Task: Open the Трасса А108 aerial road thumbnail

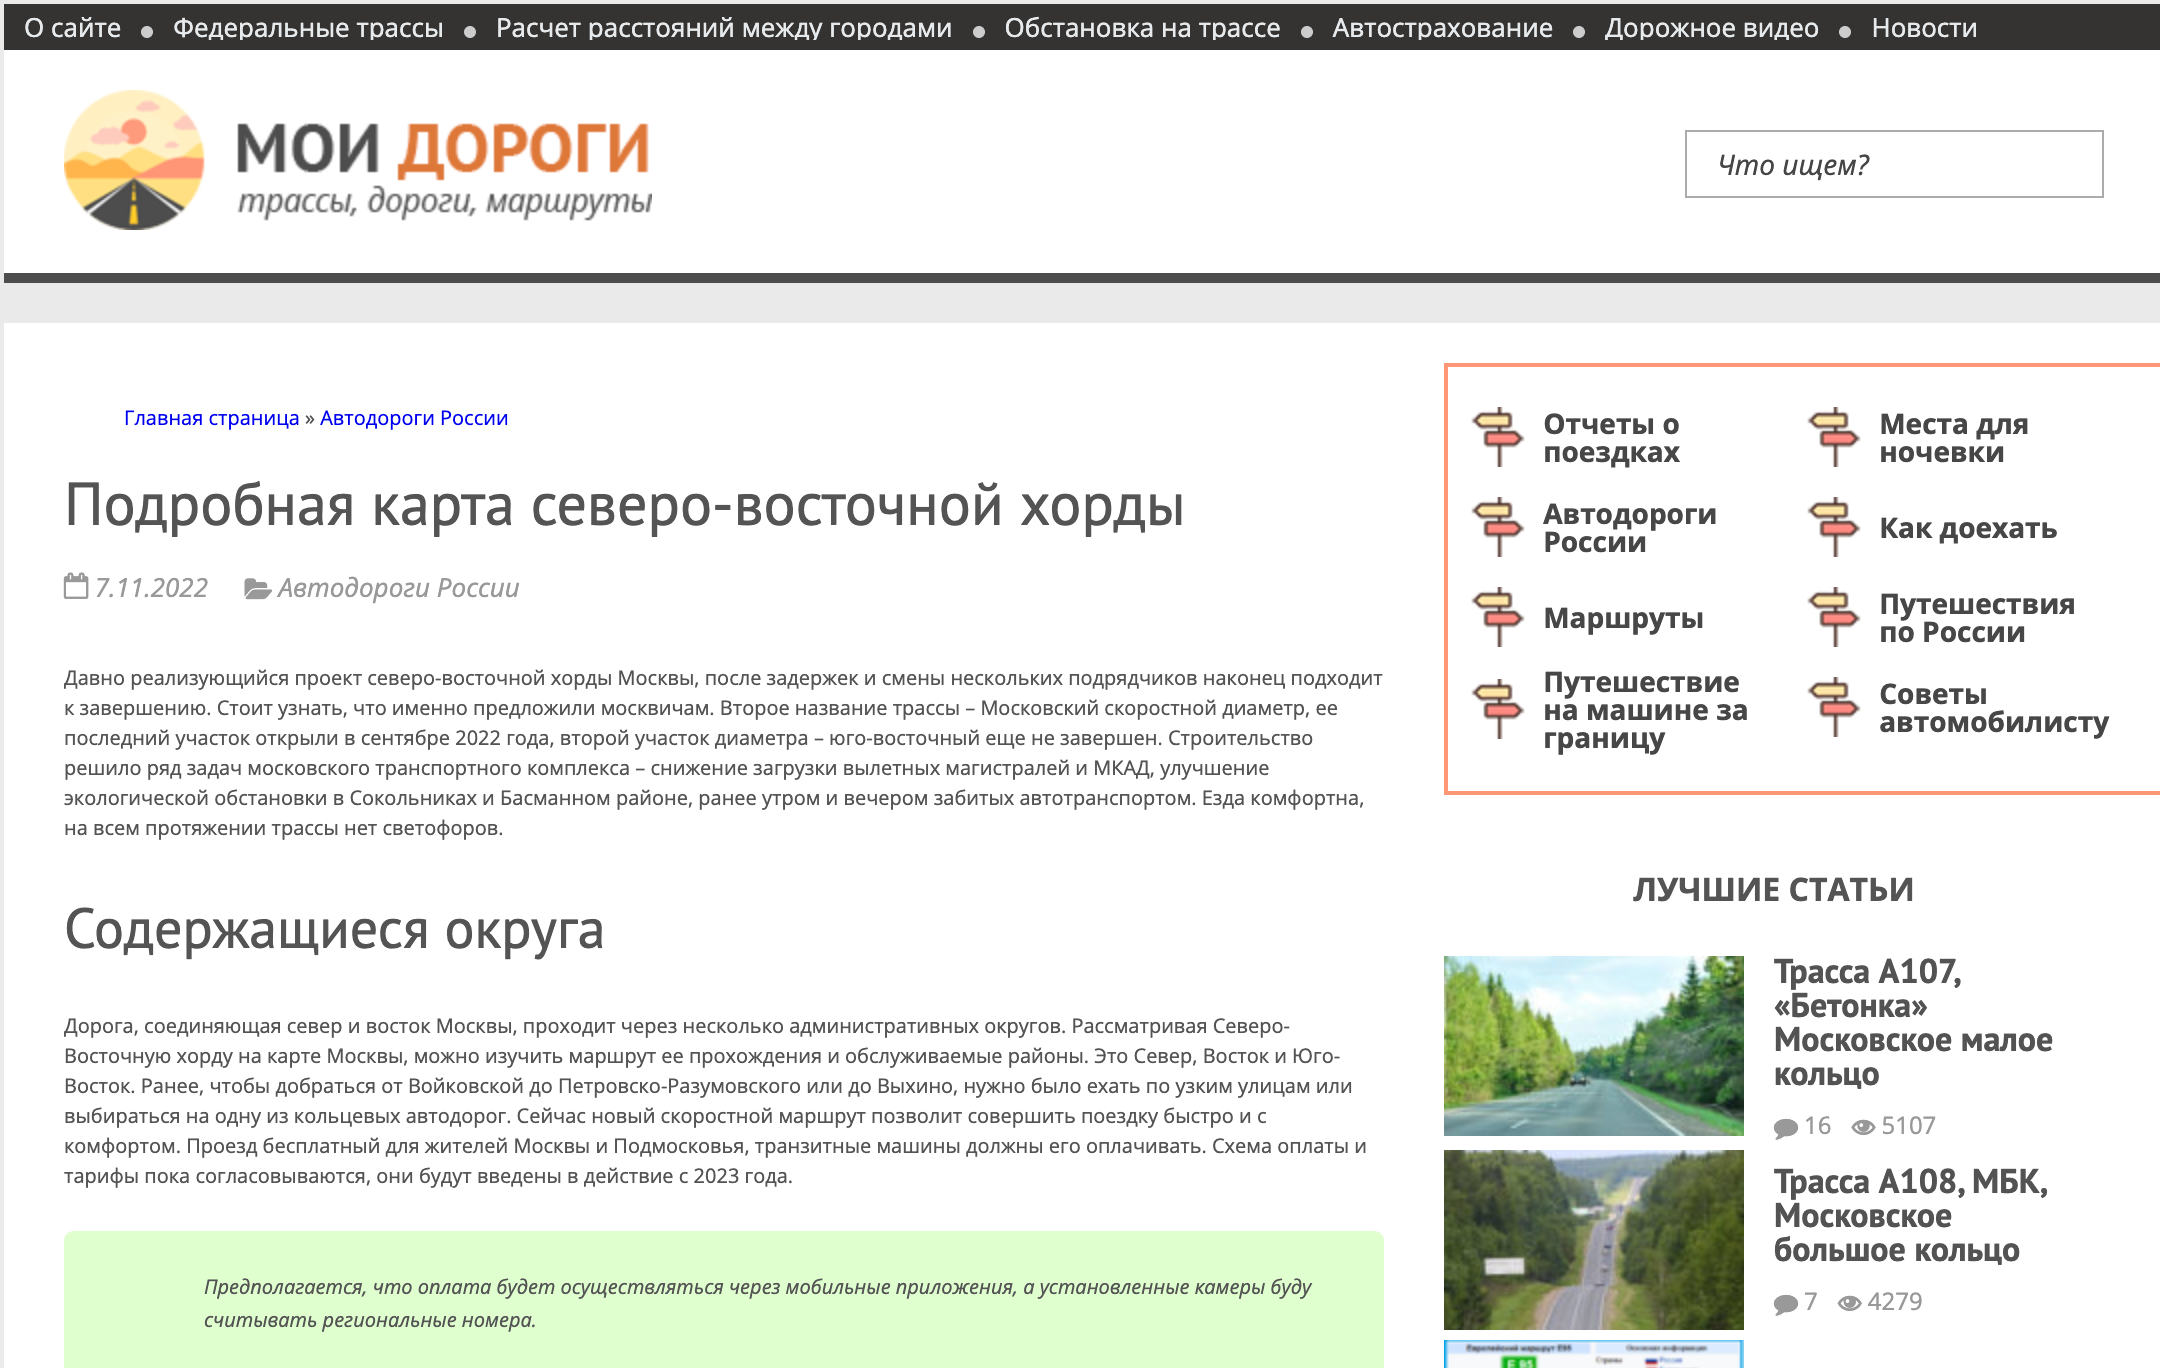Action: click(x=1594, y=1240)
